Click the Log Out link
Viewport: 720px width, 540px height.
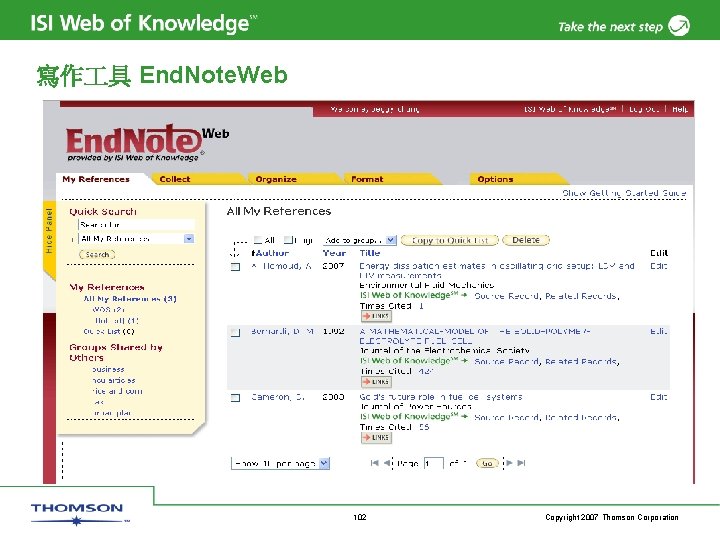pos(644,109)
